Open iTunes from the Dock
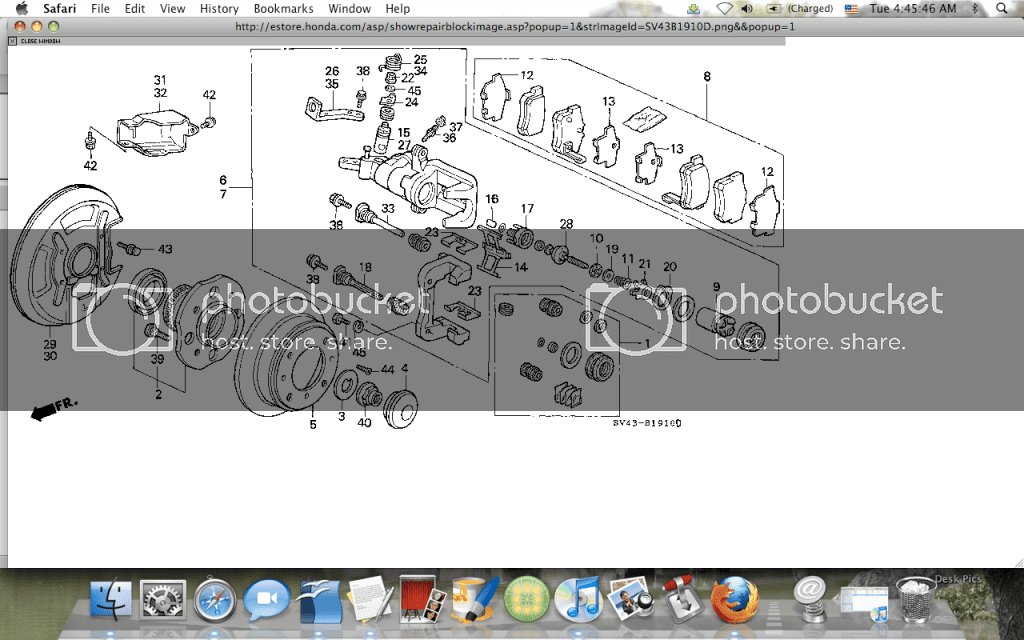 578,600
